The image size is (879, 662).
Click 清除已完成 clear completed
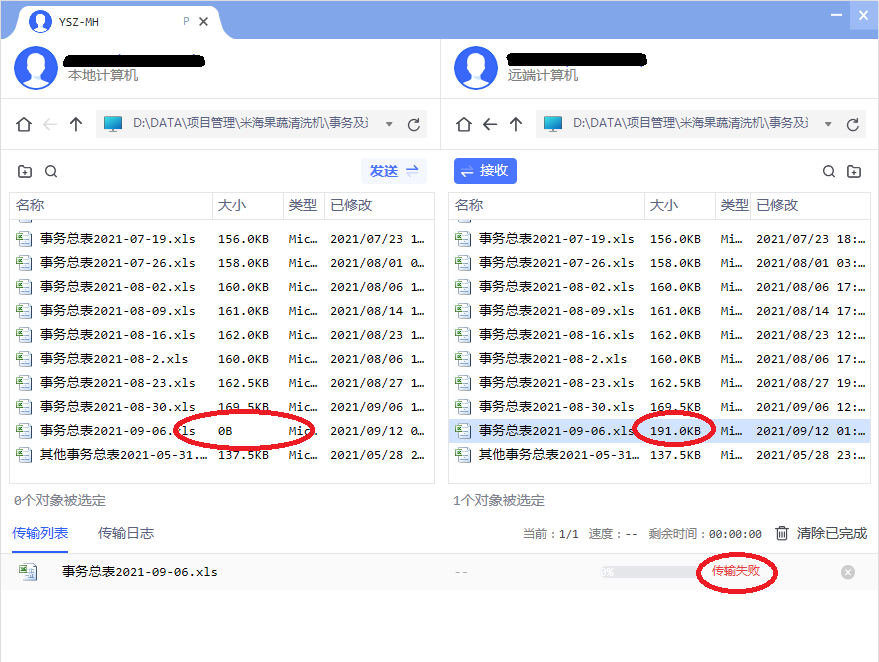(x=832, y=533)
